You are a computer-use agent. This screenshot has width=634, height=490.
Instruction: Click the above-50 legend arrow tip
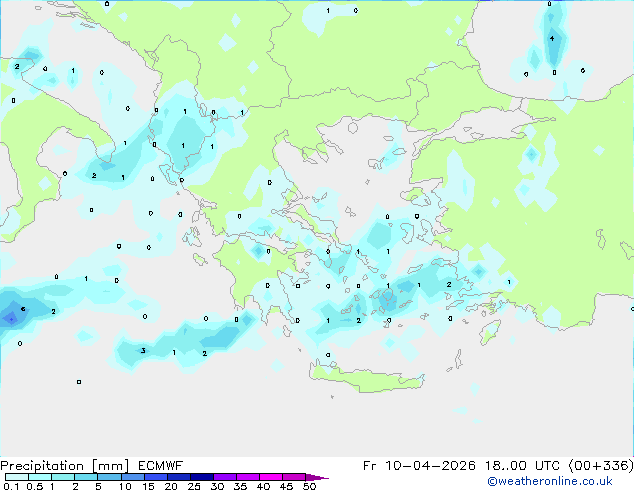(x=317, y=477)
